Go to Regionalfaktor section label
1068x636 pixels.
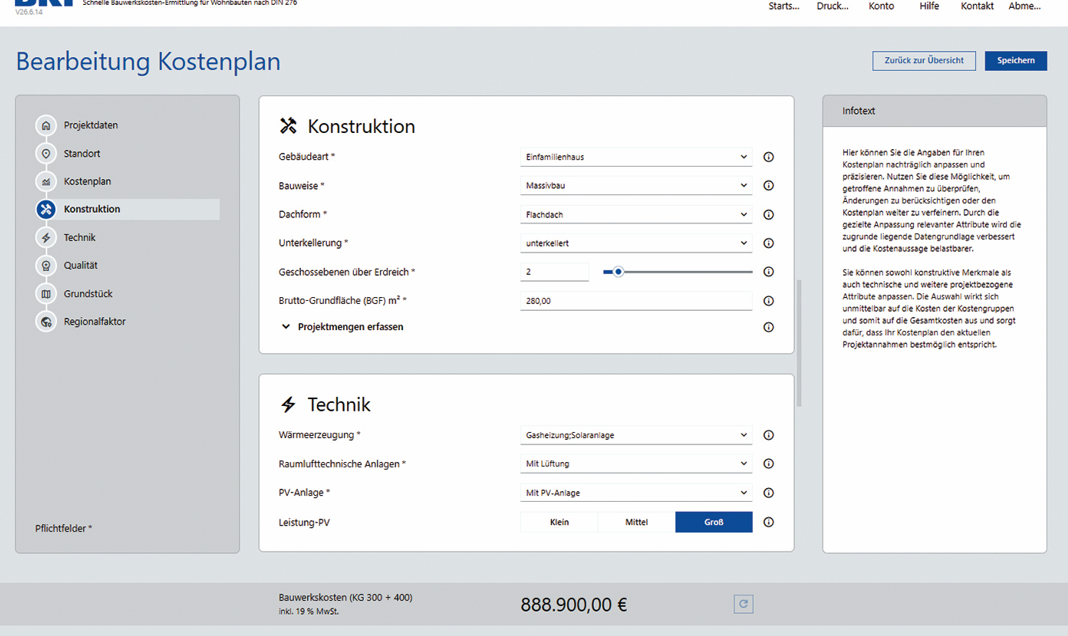95,322
